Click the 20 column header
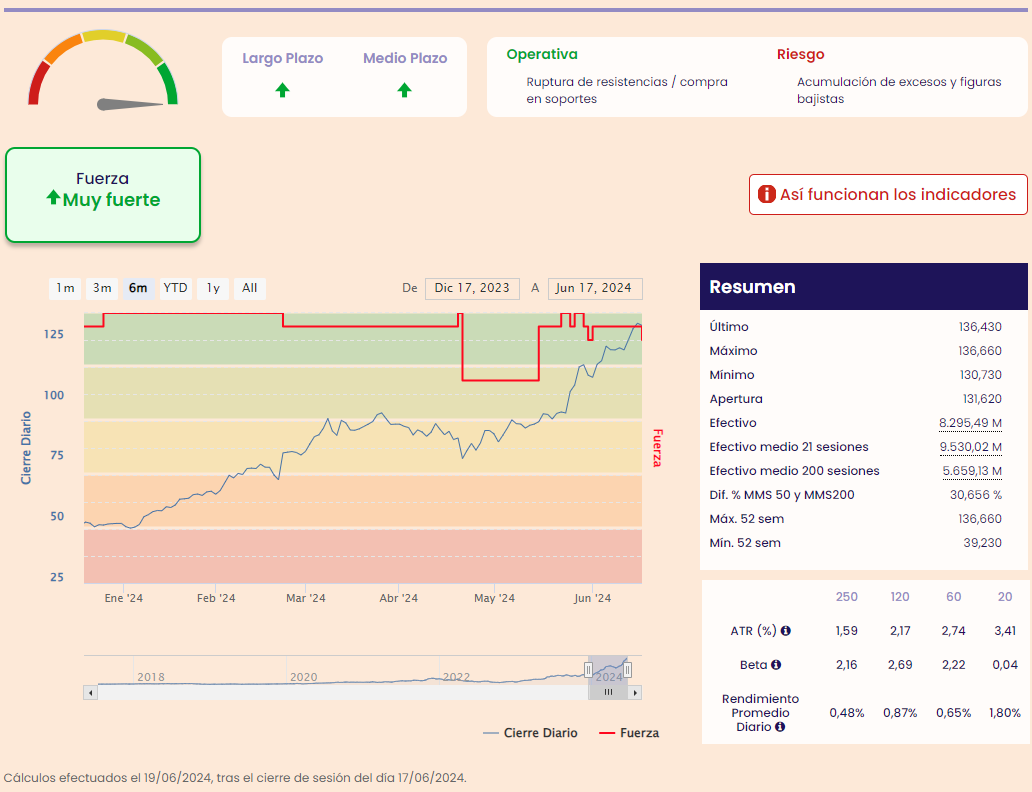Viewport: 1032px width, 792px height. point(1004,596)
